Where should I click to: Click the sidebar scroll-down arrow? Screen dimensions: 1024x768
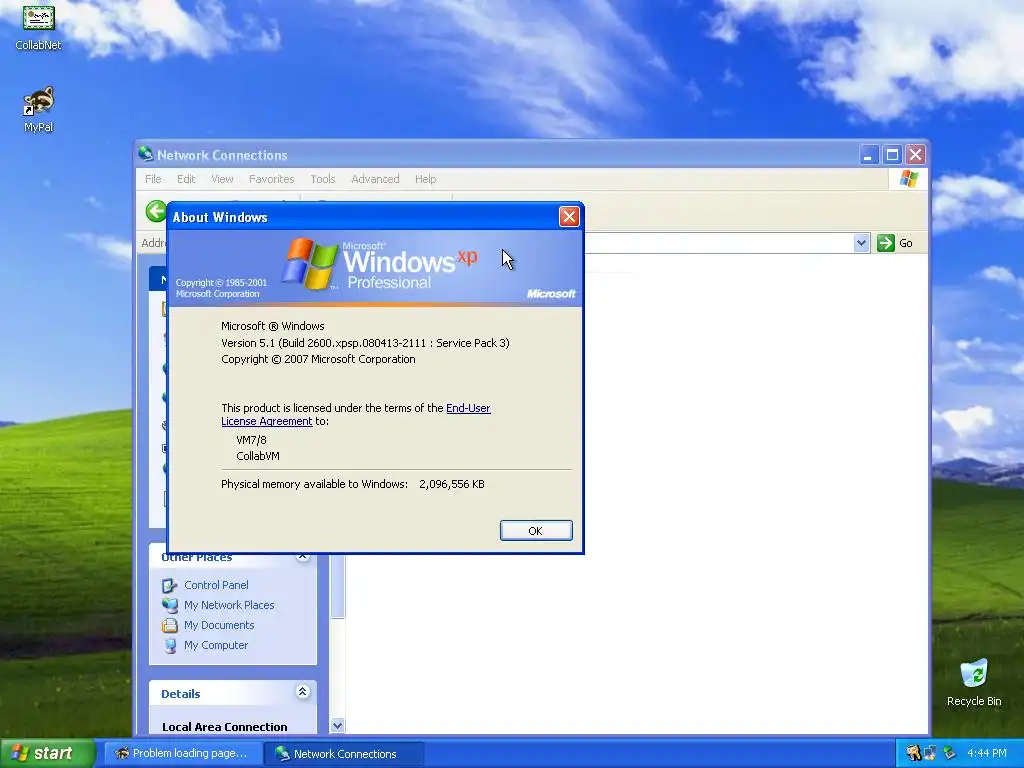338,725
